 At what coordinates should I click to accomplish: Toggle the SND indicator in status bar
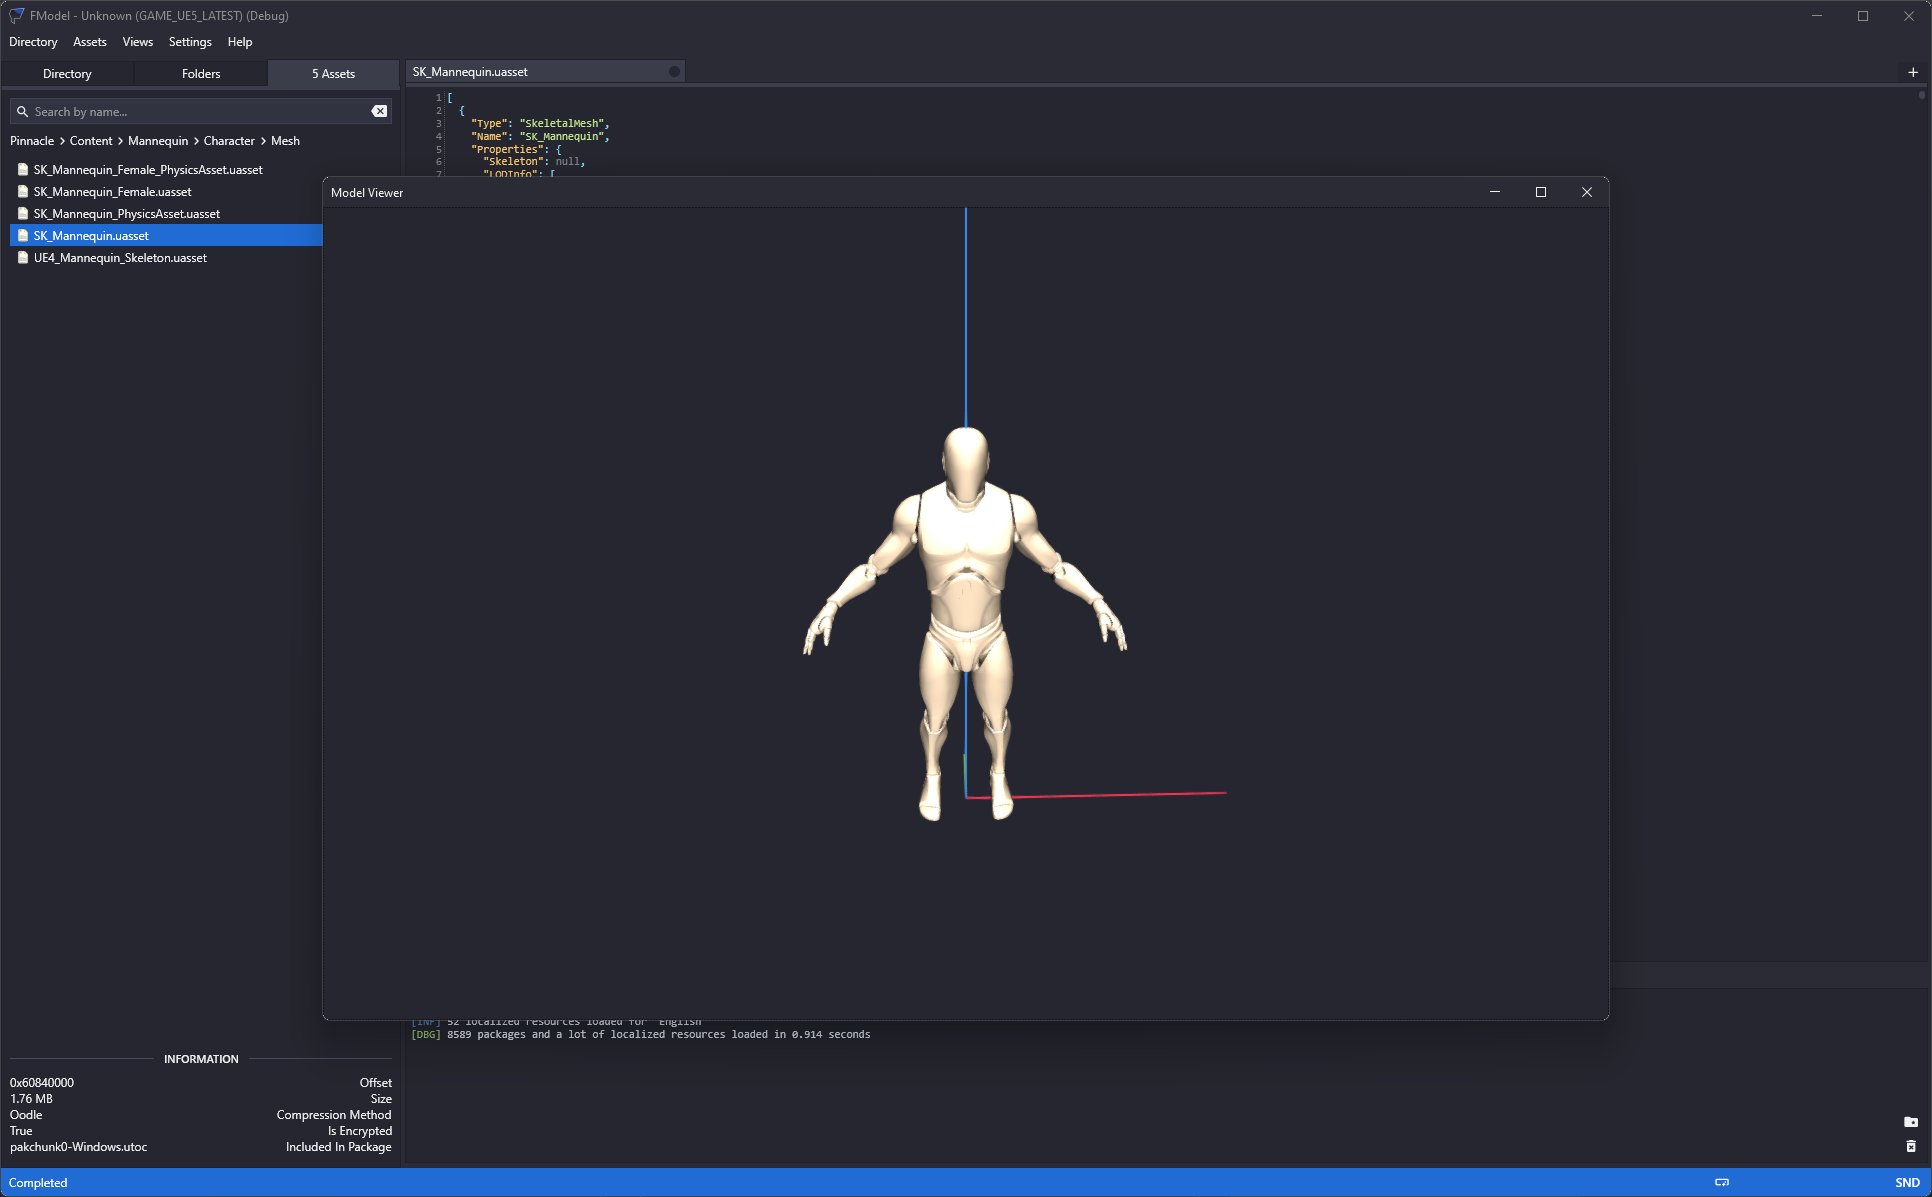click(1907, 1182)
